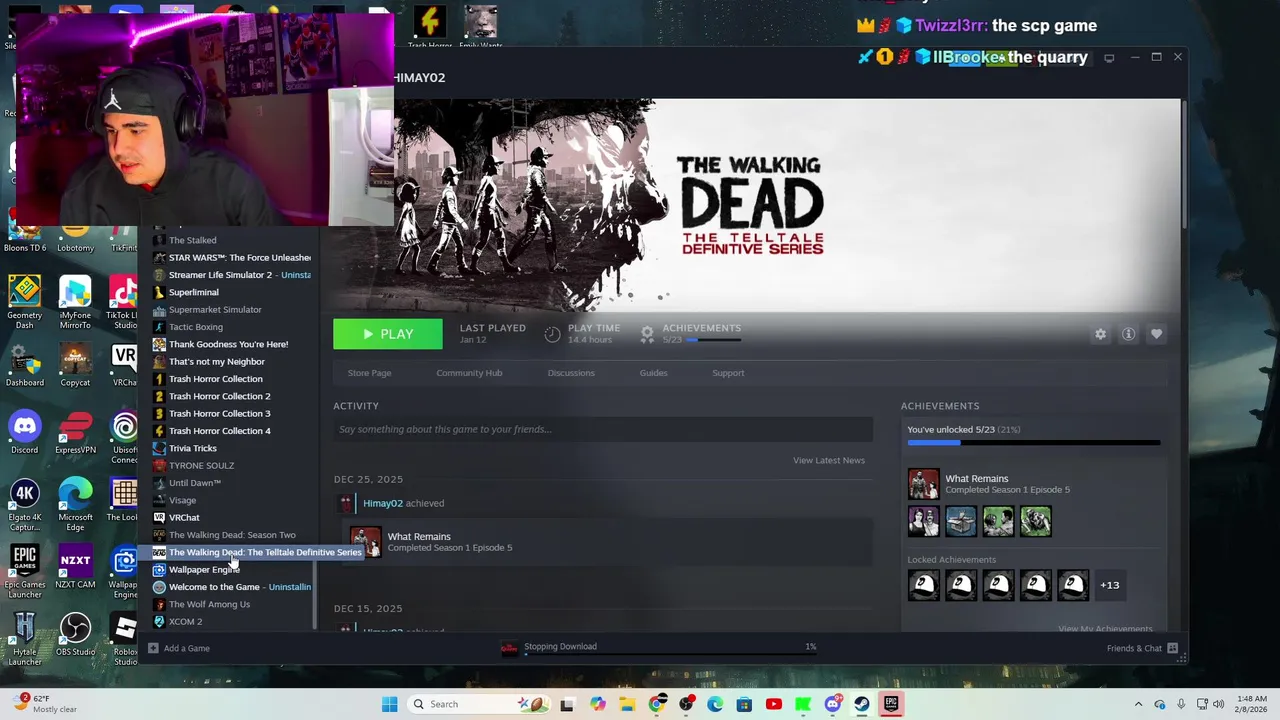This screenshot has width=1280, height=720.
Task: Select That's not my Neighbor entry
Action: pos(216,361)
